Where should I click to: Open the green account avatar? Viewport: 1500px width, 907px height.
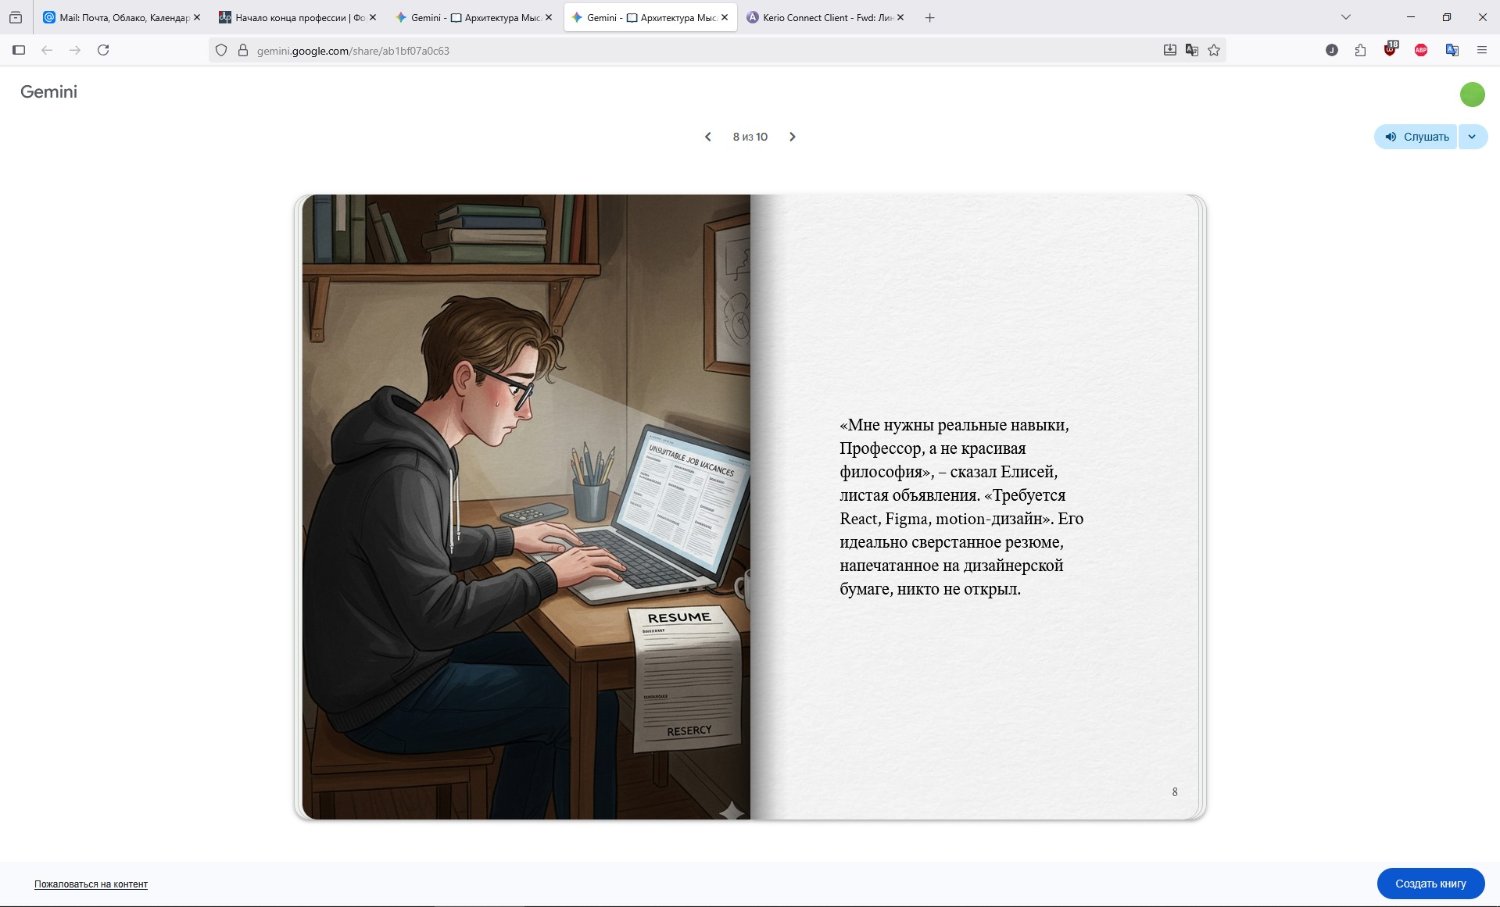click(1472, 94)
